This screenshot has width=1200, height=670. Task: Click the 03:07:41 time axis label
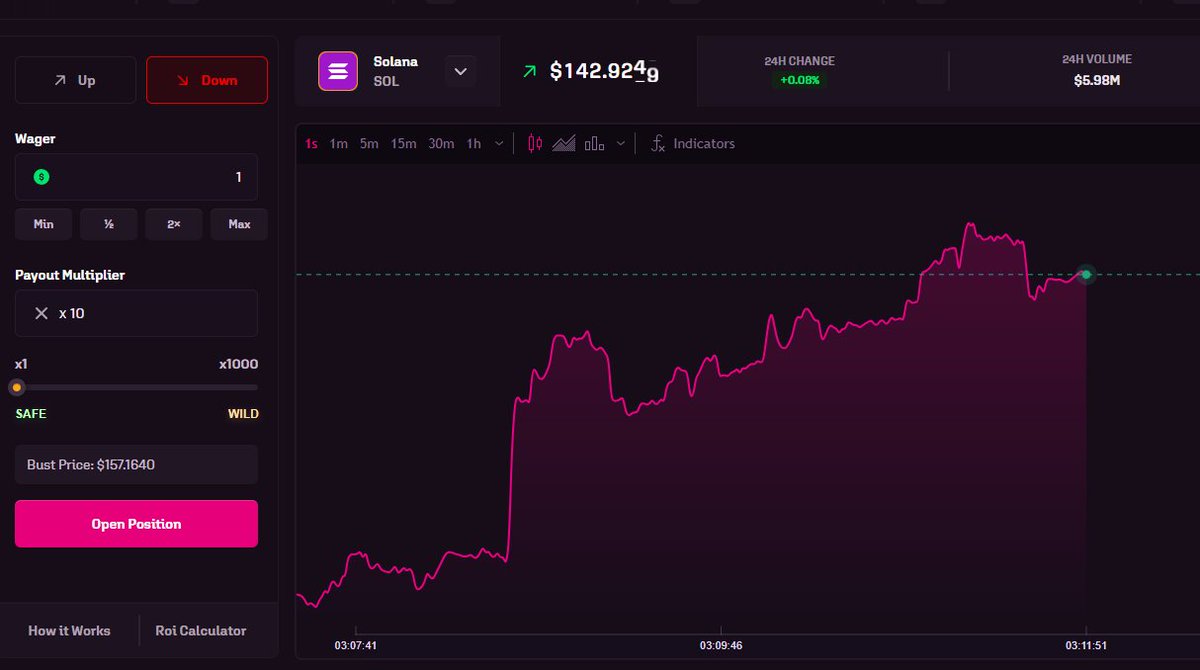[x=355, y=646]
